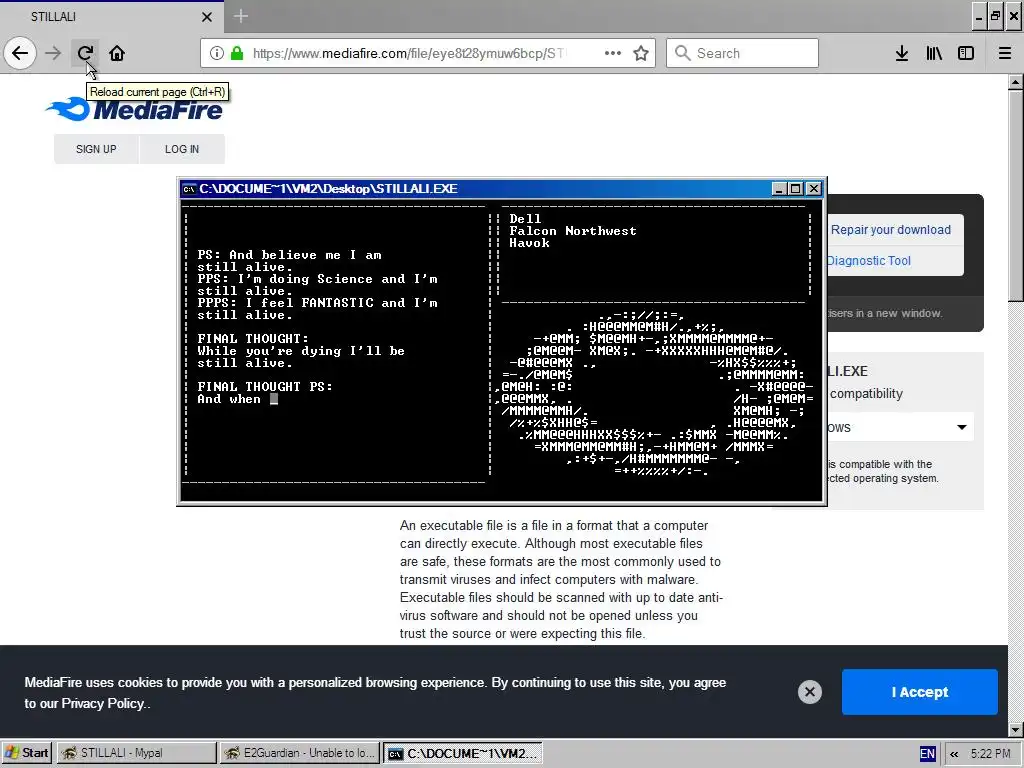Open the Windows Start menu

click(27, 753)
